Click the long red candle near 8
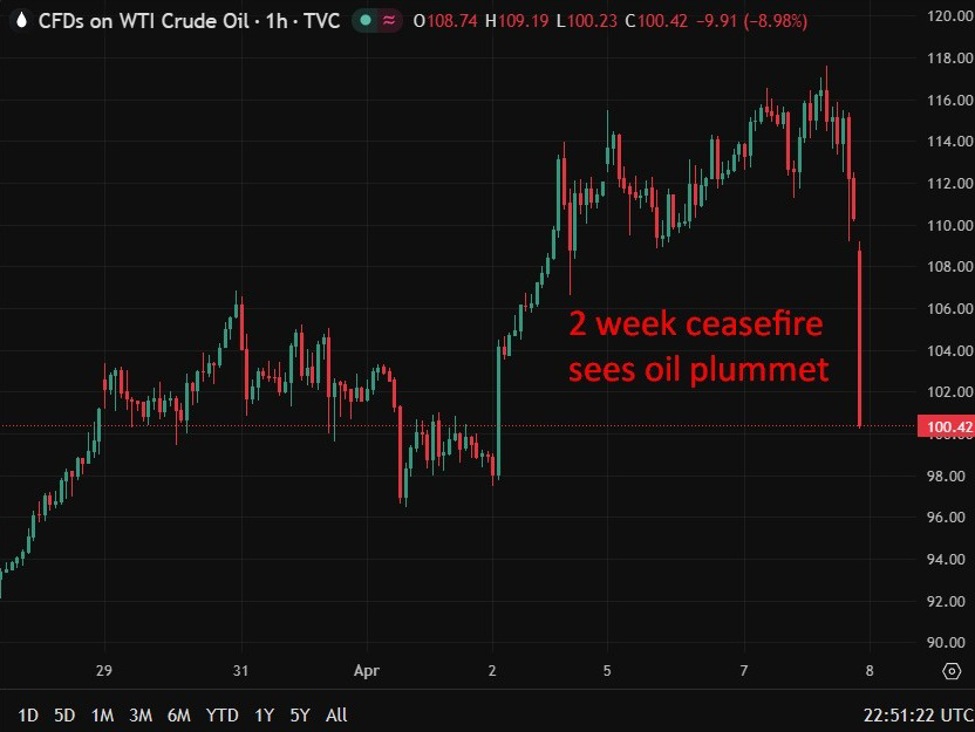The width and height of the screenshot is (975, 732). [x=860, y=340]
